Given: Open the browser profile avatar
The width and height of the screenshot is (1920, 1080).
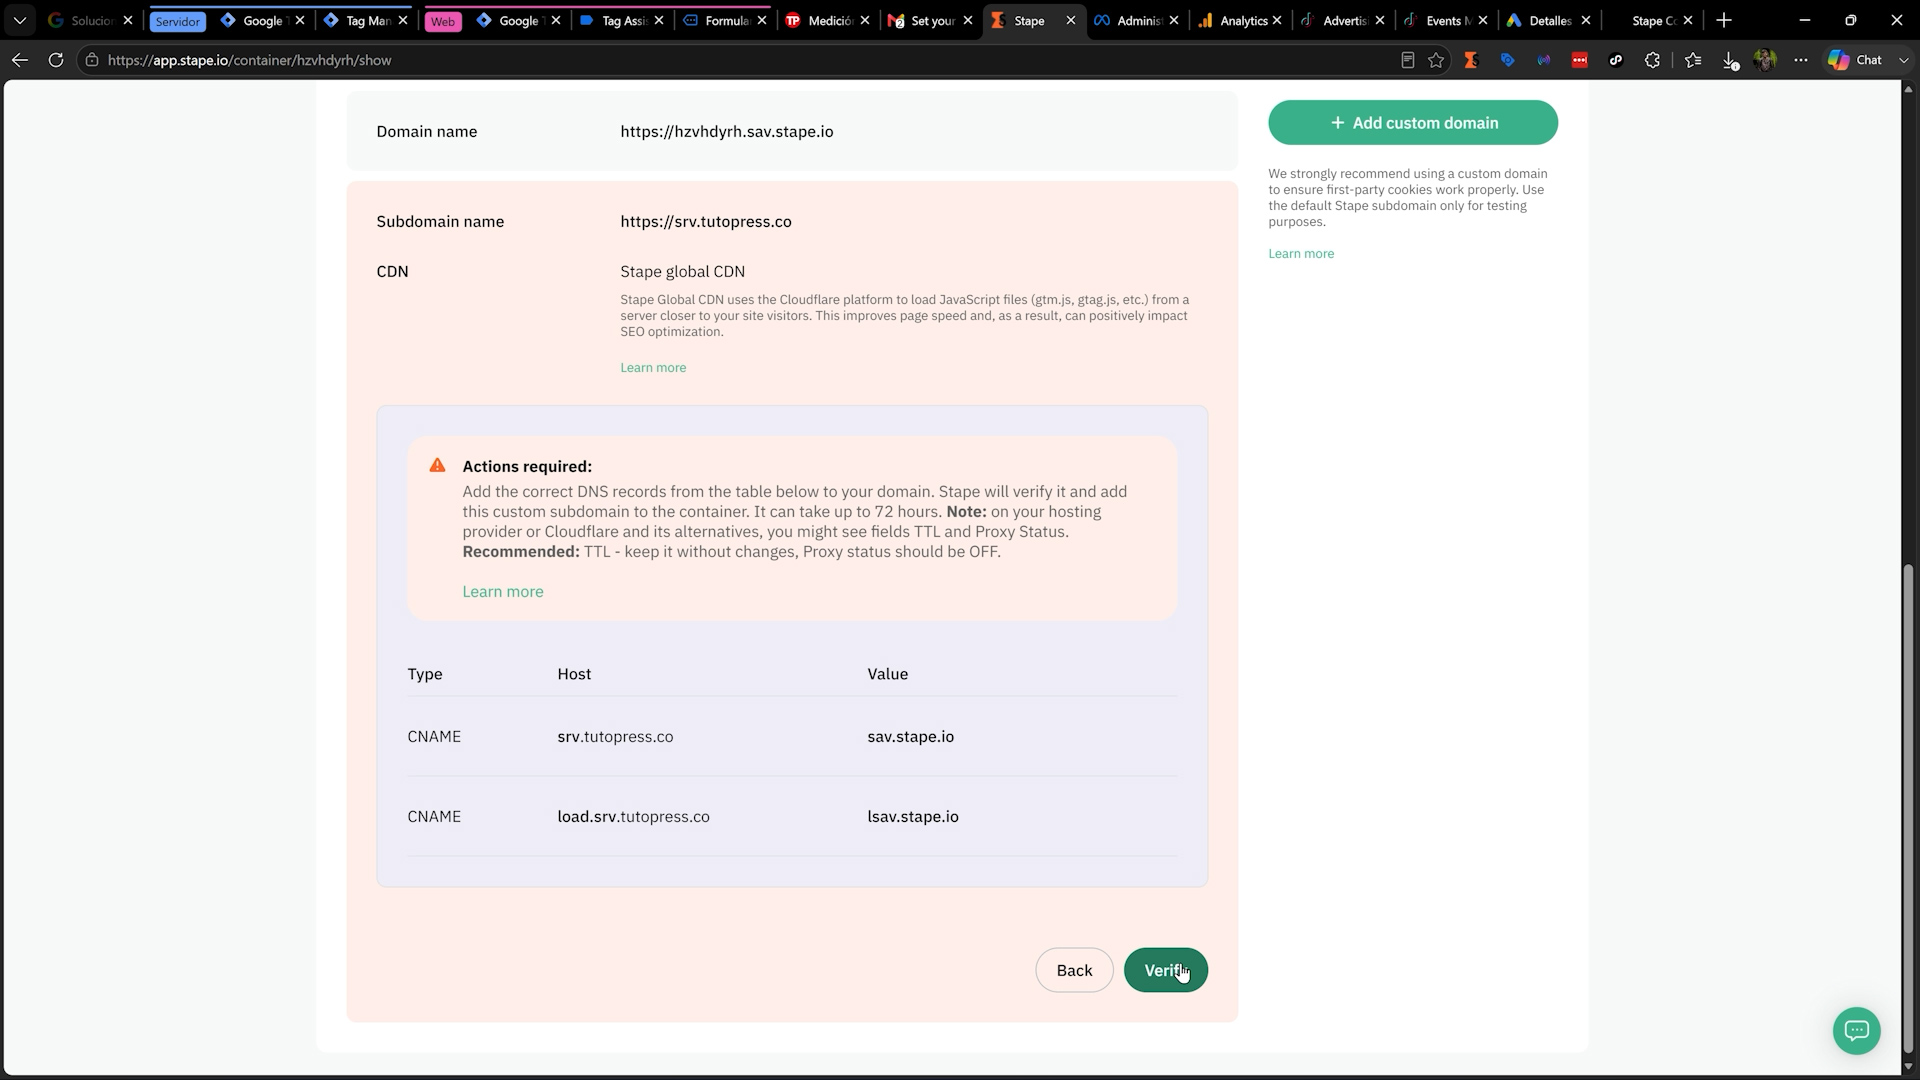Looking at the screenshot, I should [1765, 60].
